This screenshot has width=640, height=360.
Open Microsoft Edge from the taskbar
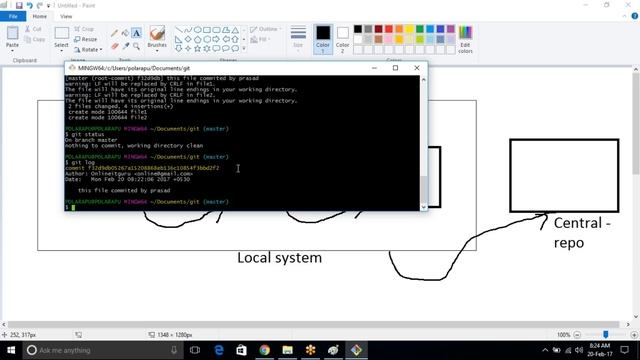pyautogui.click(x=219, y=350)
